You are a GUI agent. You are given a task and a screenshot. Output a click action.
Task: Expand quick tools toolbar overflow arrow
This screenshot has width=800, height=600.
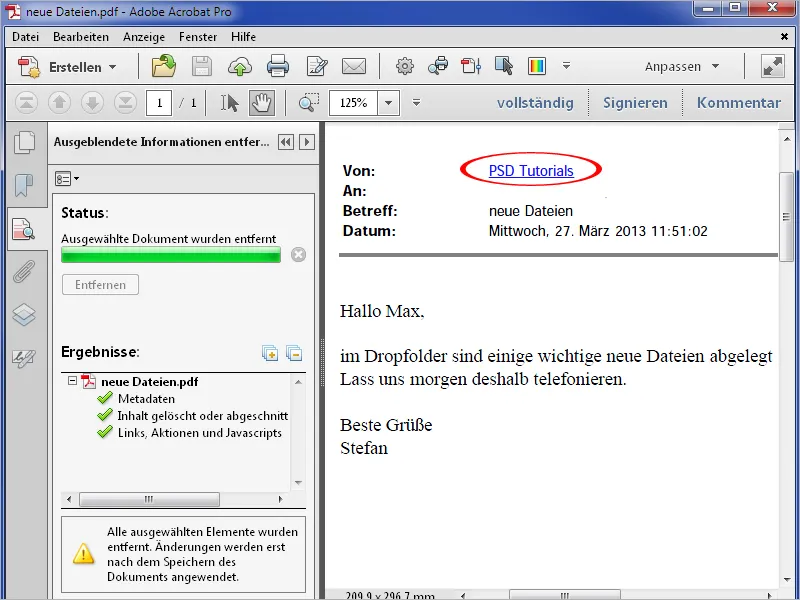(566, 65)
